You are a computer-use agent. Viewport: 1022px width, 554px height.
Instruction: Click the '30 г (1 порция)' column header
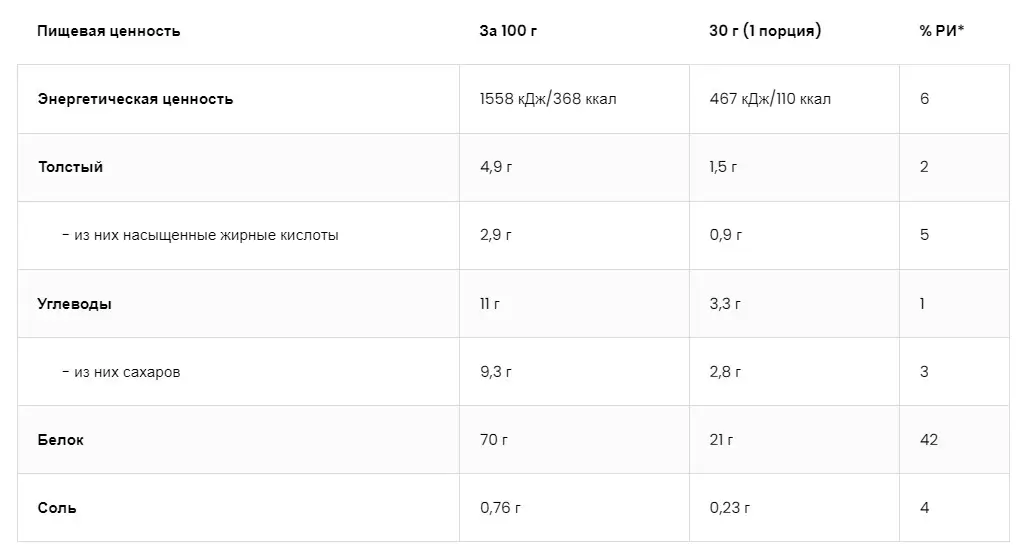[x=764, y=31]
